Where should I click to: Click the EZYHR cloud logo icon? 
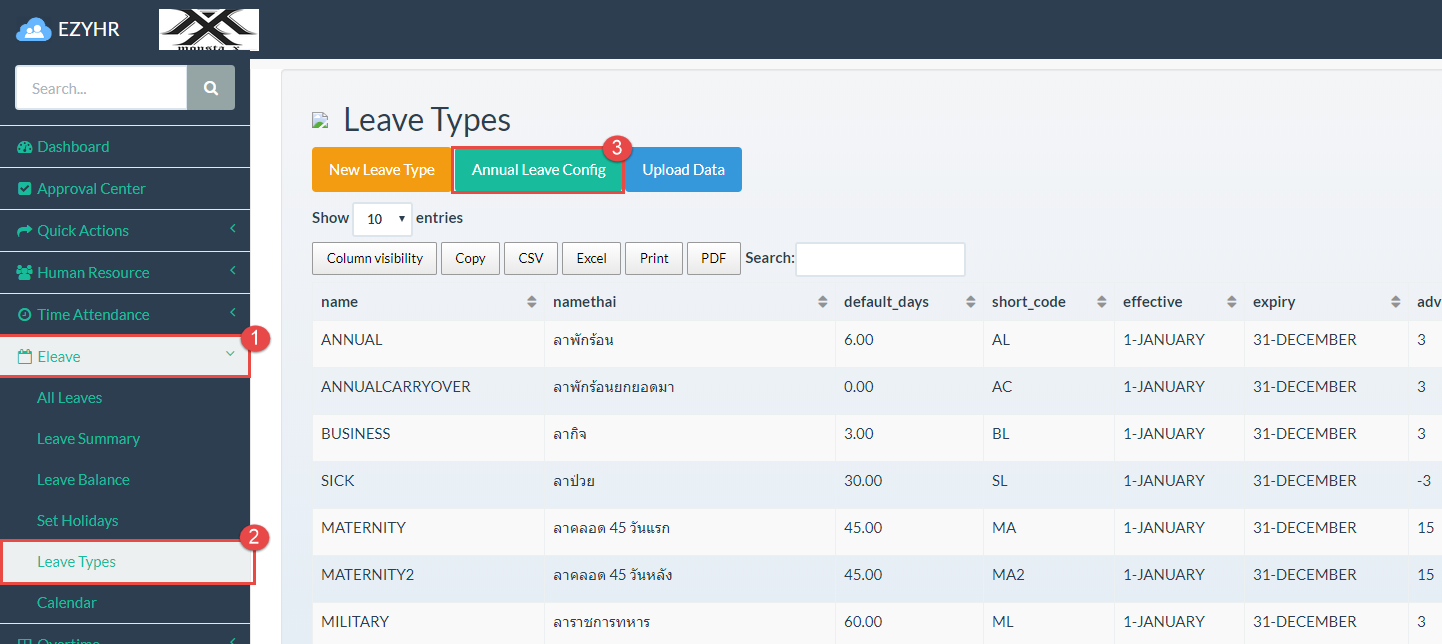[34, 30]
